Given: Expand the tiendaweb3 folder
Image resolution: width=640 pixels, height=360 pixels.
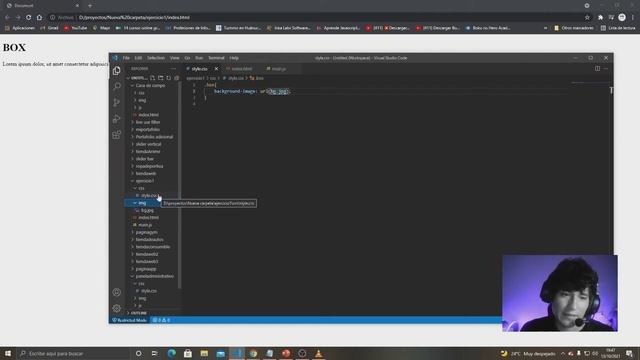Looking at the screenshot, I should [147, 262].
